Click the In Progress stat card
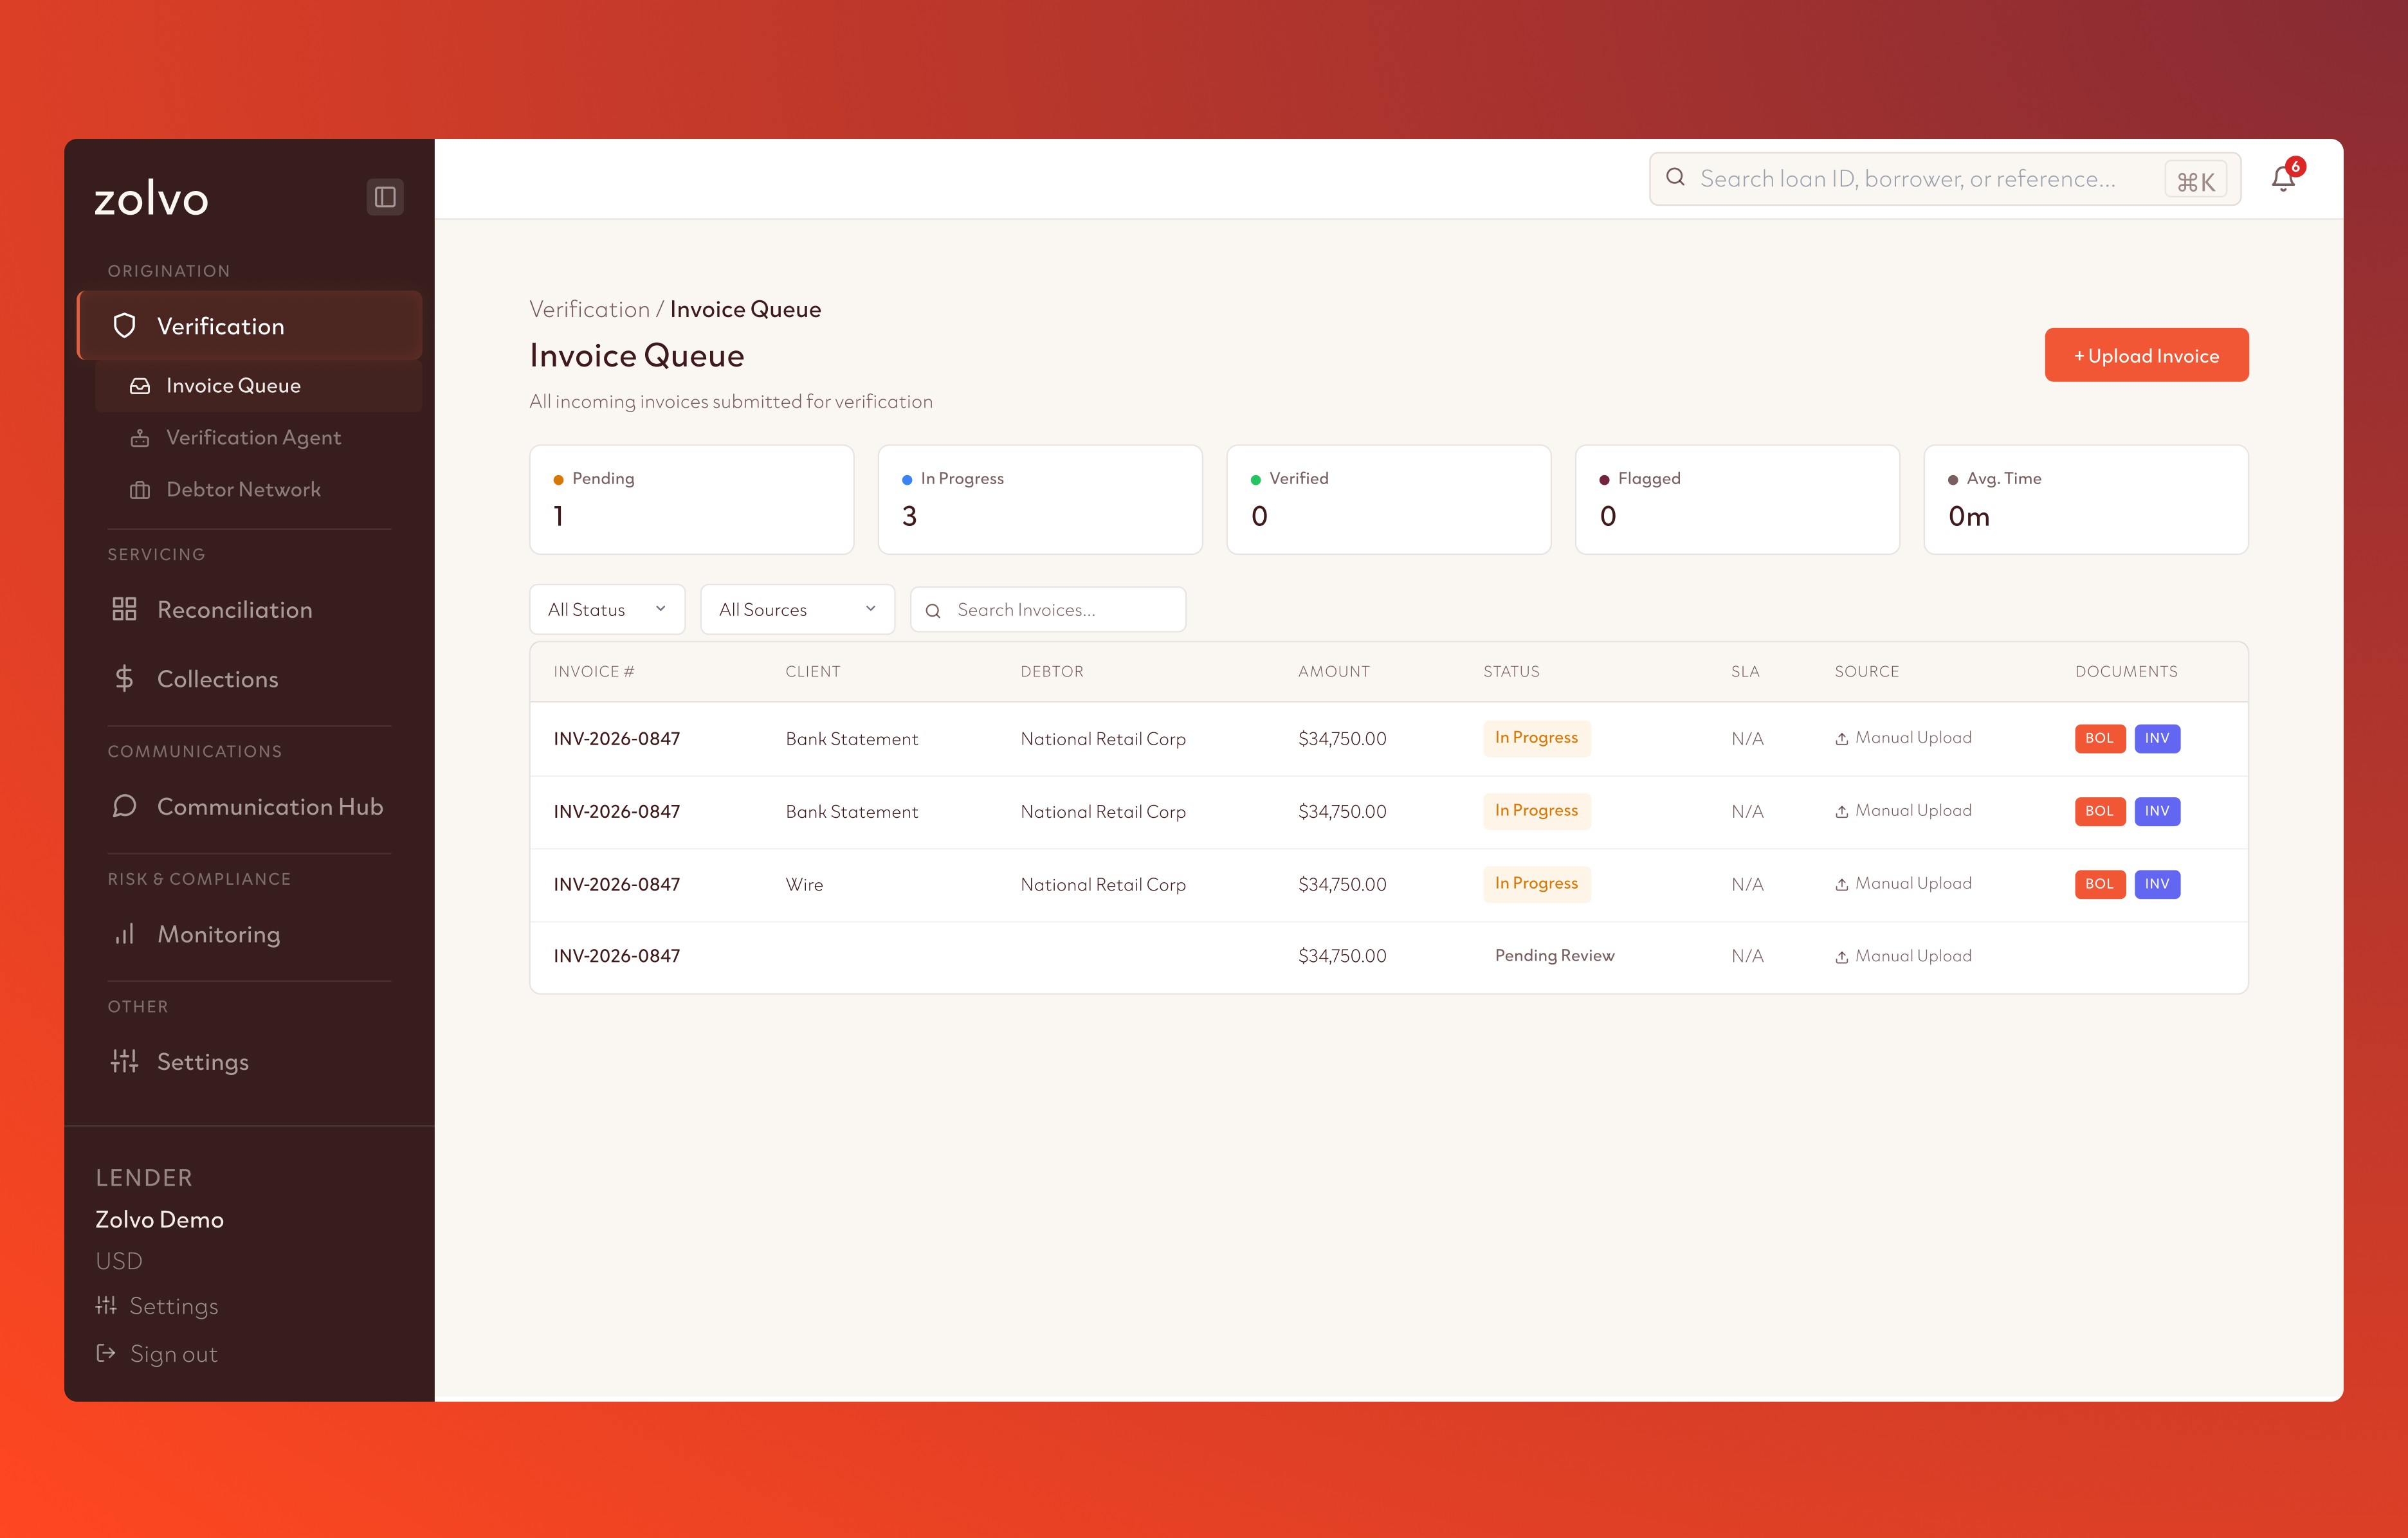This screenshot has width=2408, height=1538. pos(1040,499)
